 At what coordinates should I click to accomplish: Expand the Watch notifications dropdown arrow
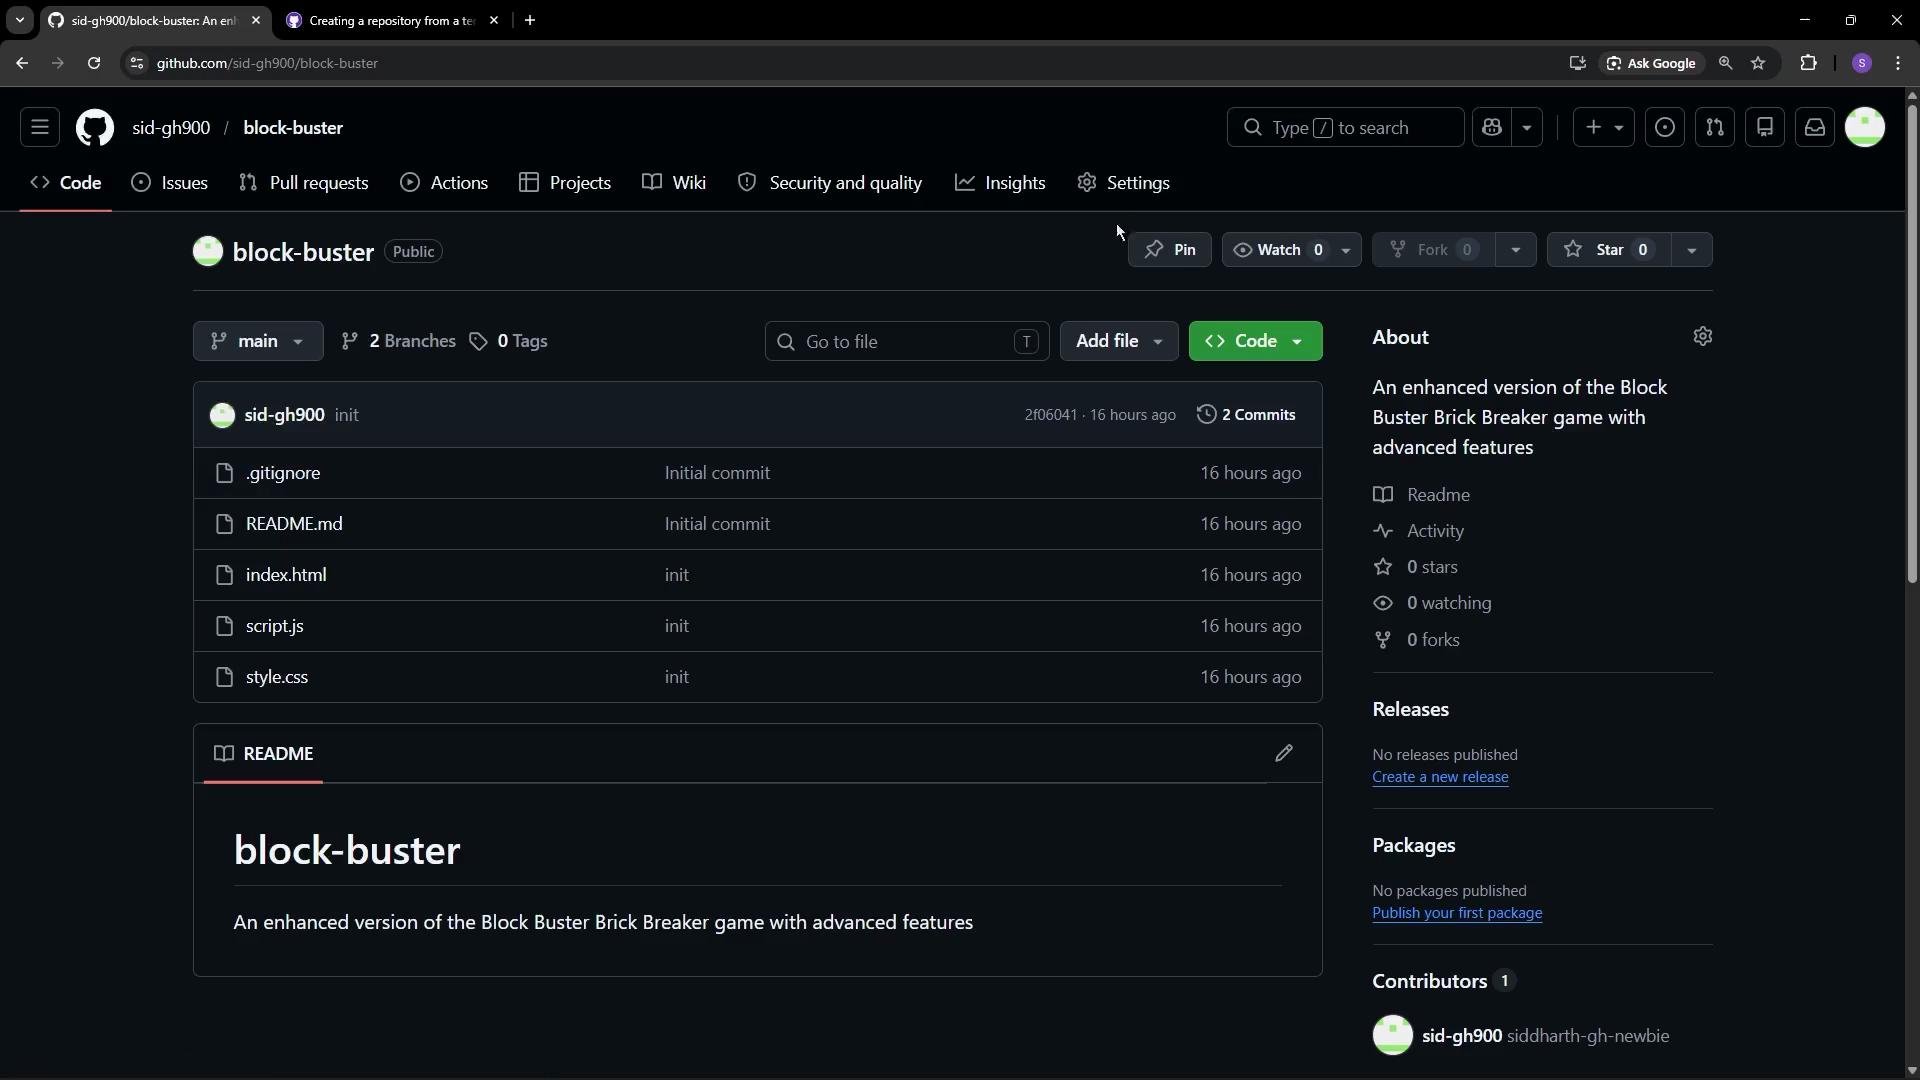pyautogui.click(x=1346, y=250)
